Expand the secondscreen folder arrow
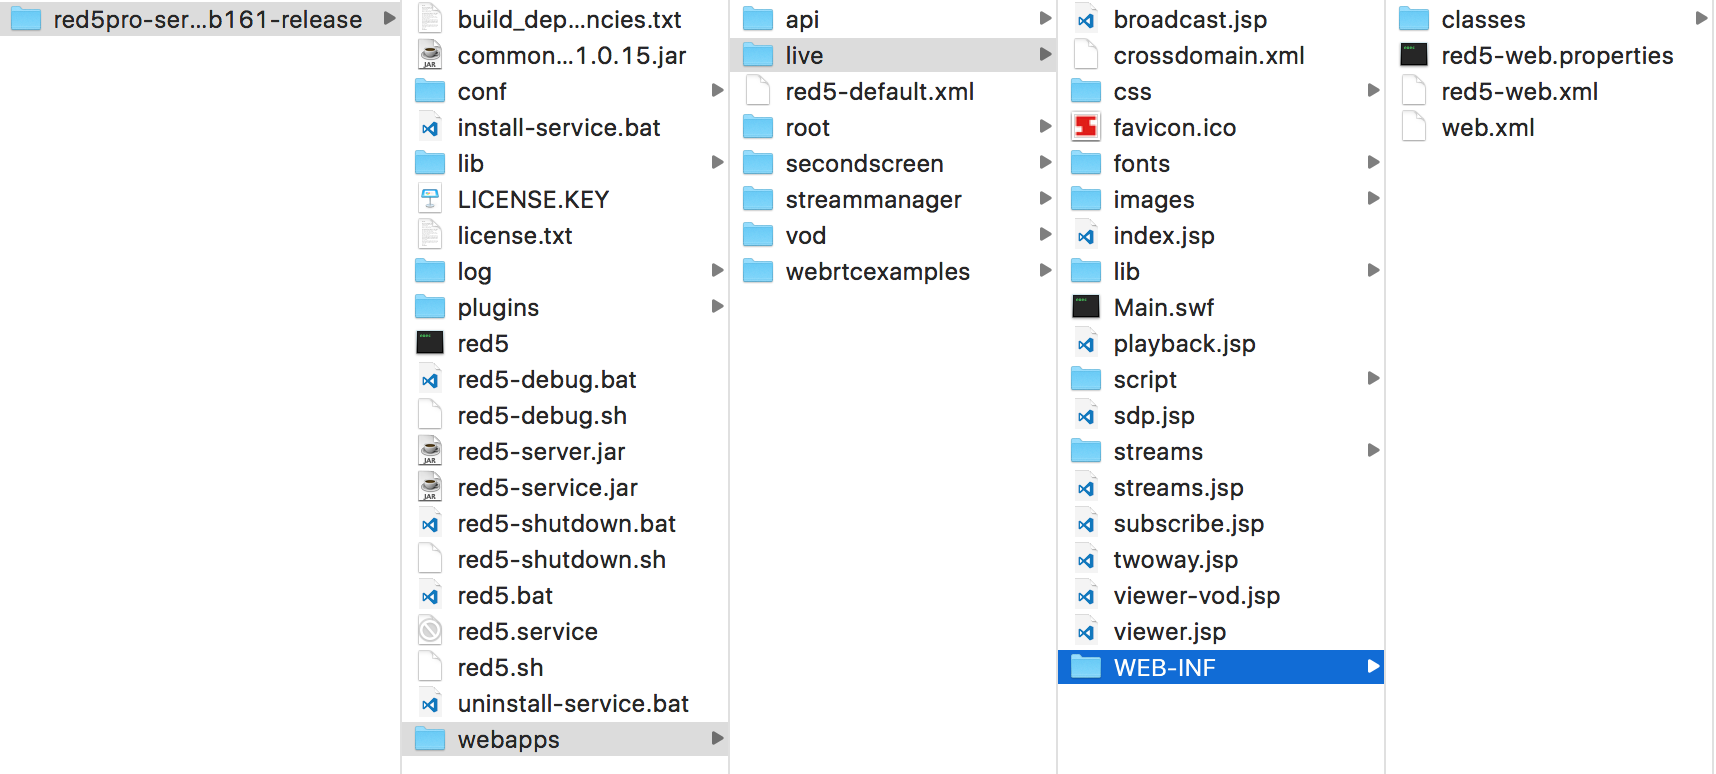Screen dimensions: 1716x774 pos(1045,162)
